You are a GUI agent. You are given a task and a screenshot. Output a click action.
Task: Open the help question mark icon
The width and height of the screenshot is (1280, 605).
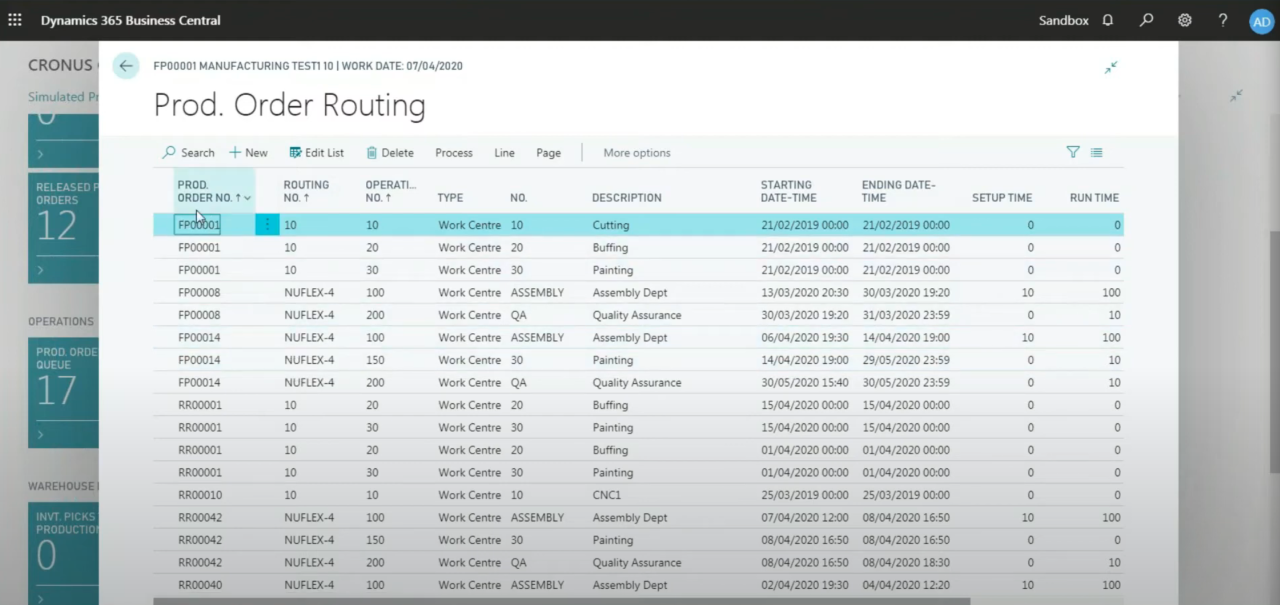pos(1223,20)
